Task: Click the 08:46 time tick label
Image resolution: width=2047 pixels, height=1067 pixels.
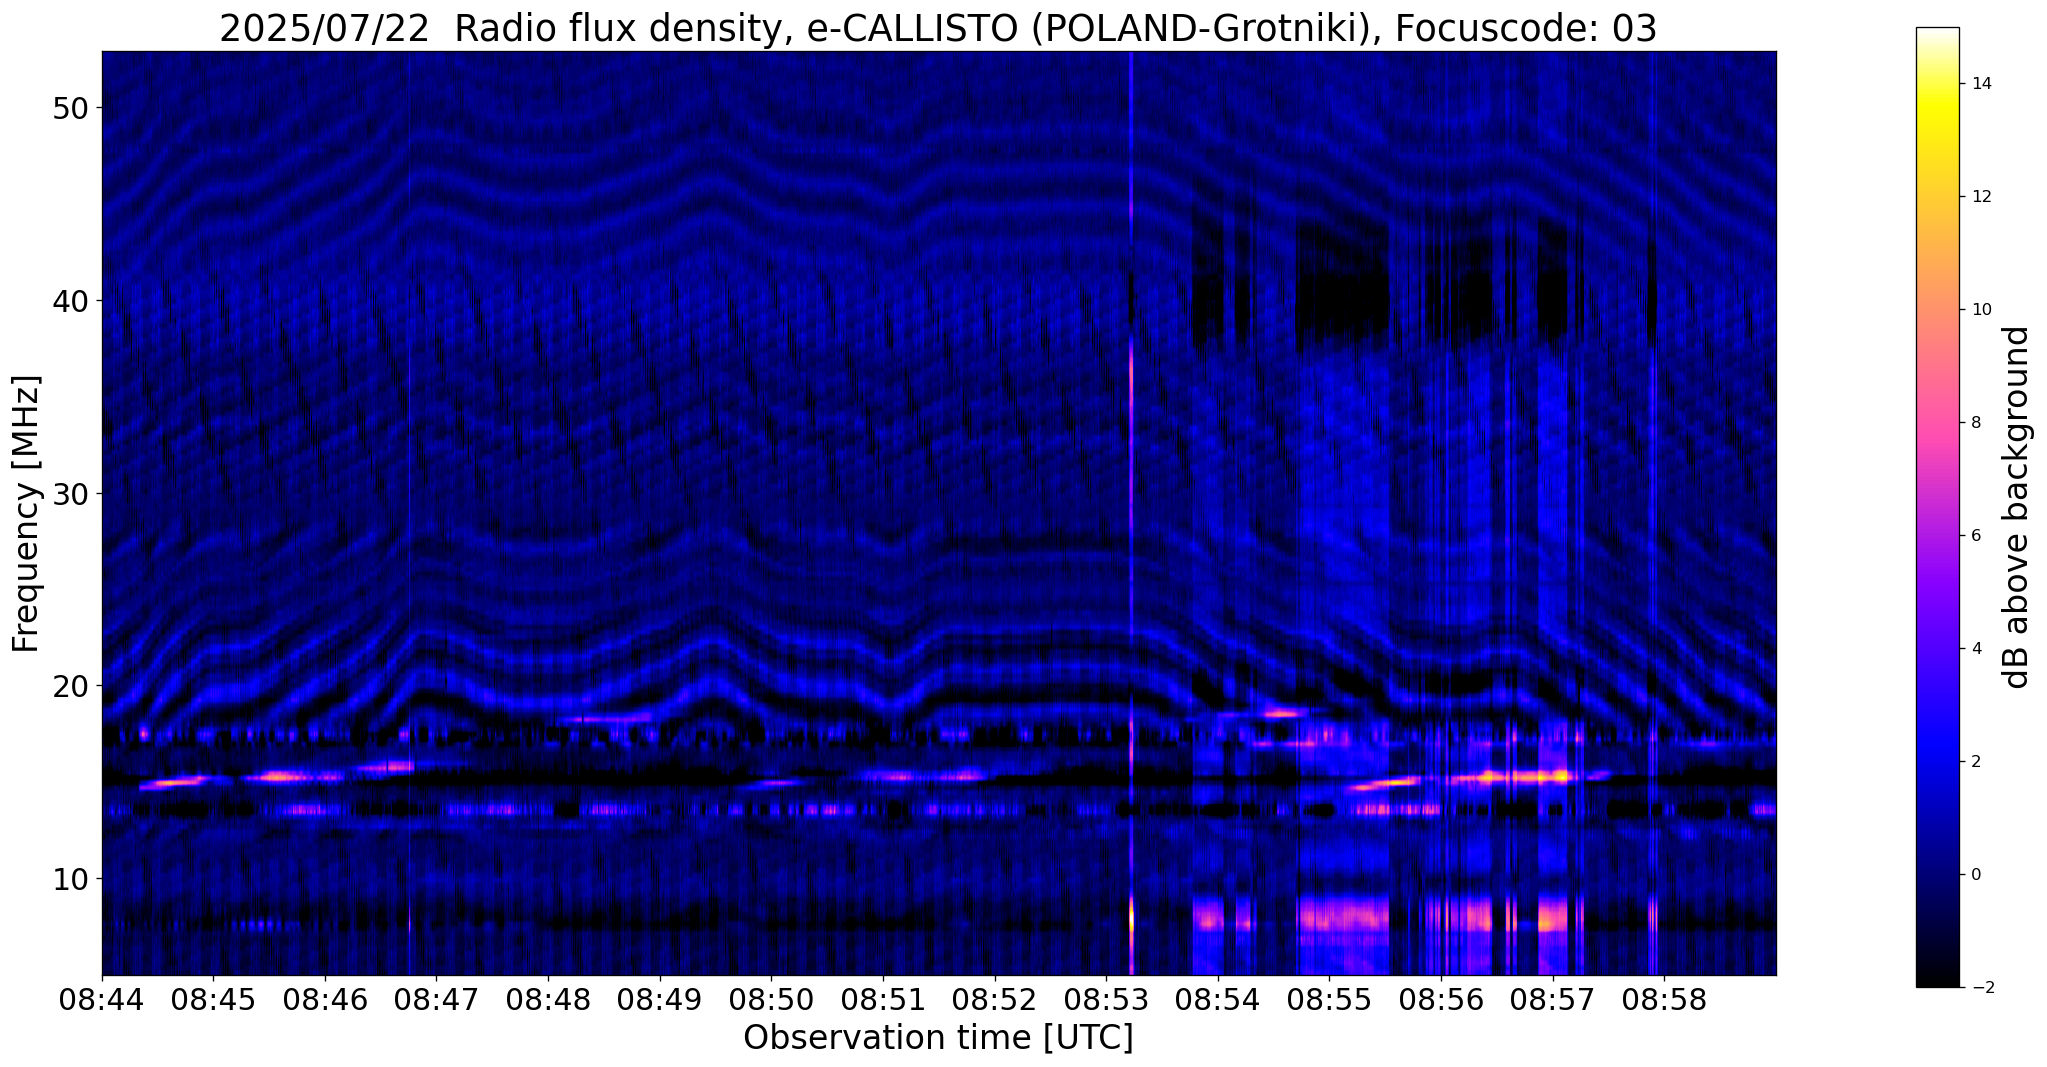Action: [324, 1000]
